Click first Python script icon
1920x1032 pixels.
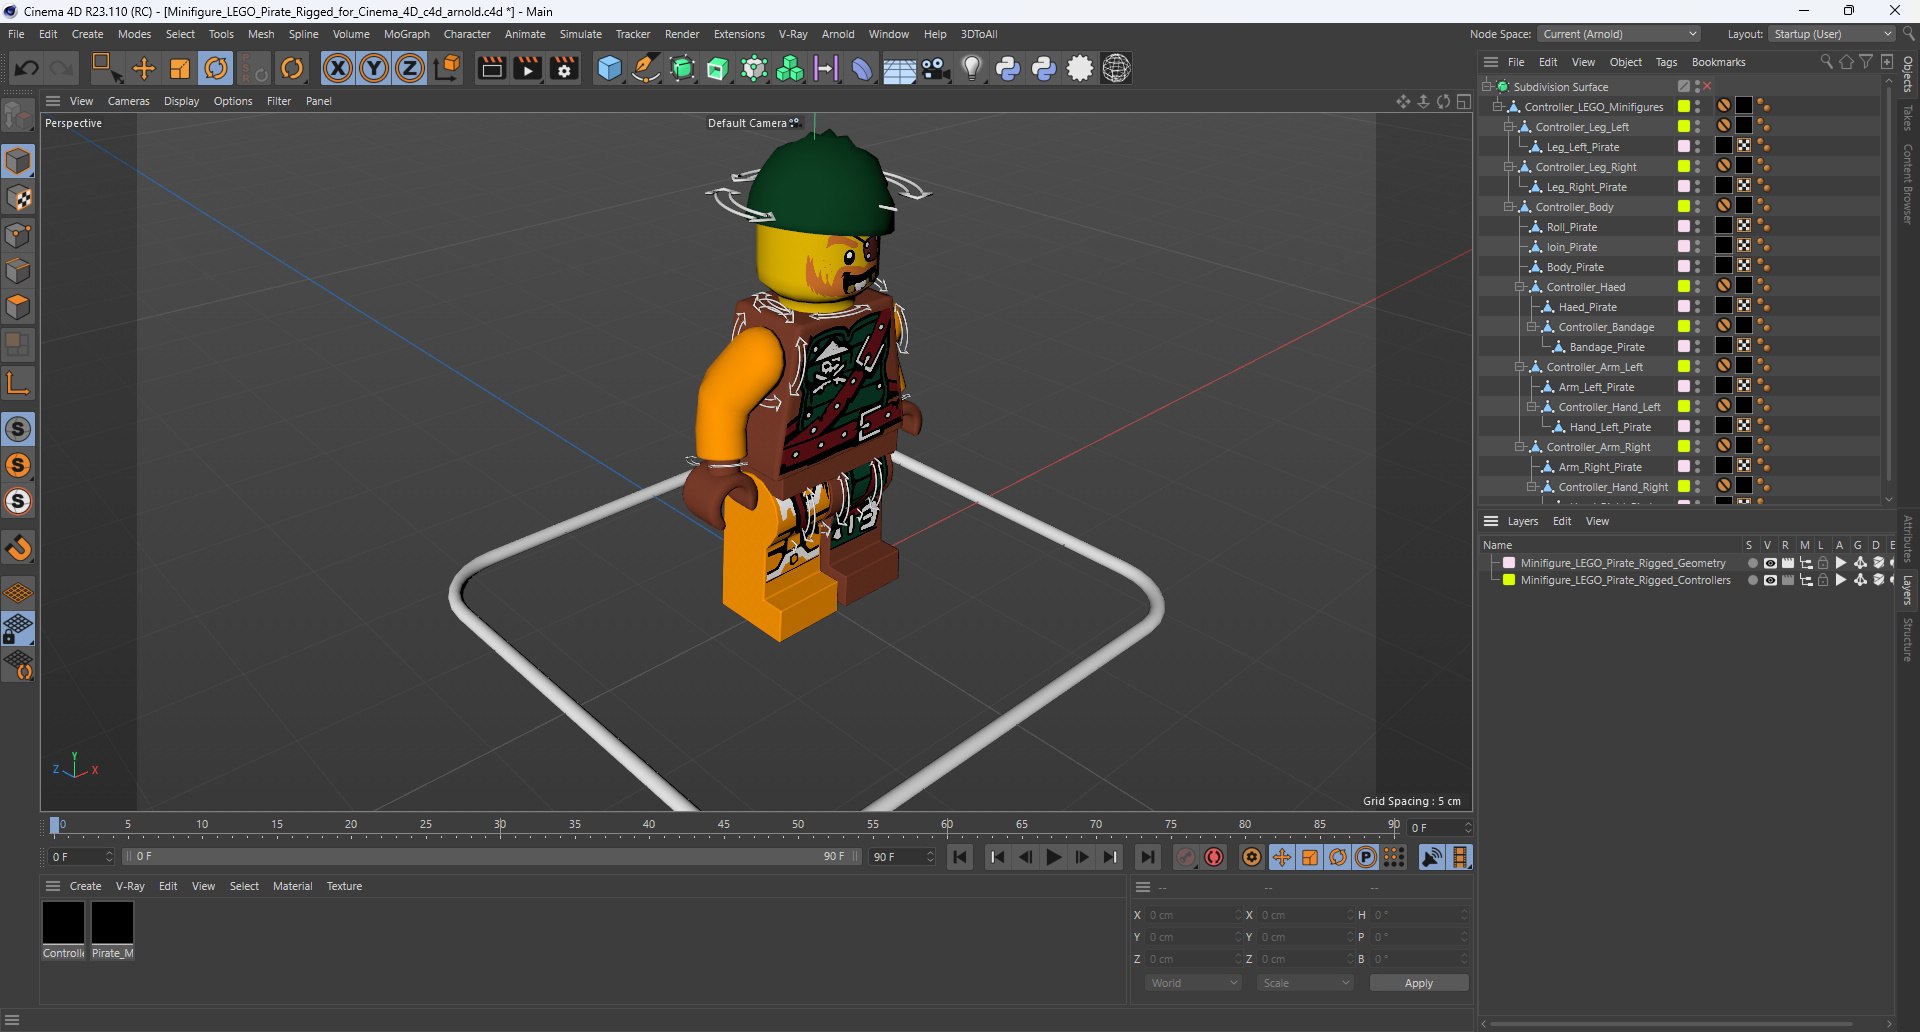point(1008,68)
